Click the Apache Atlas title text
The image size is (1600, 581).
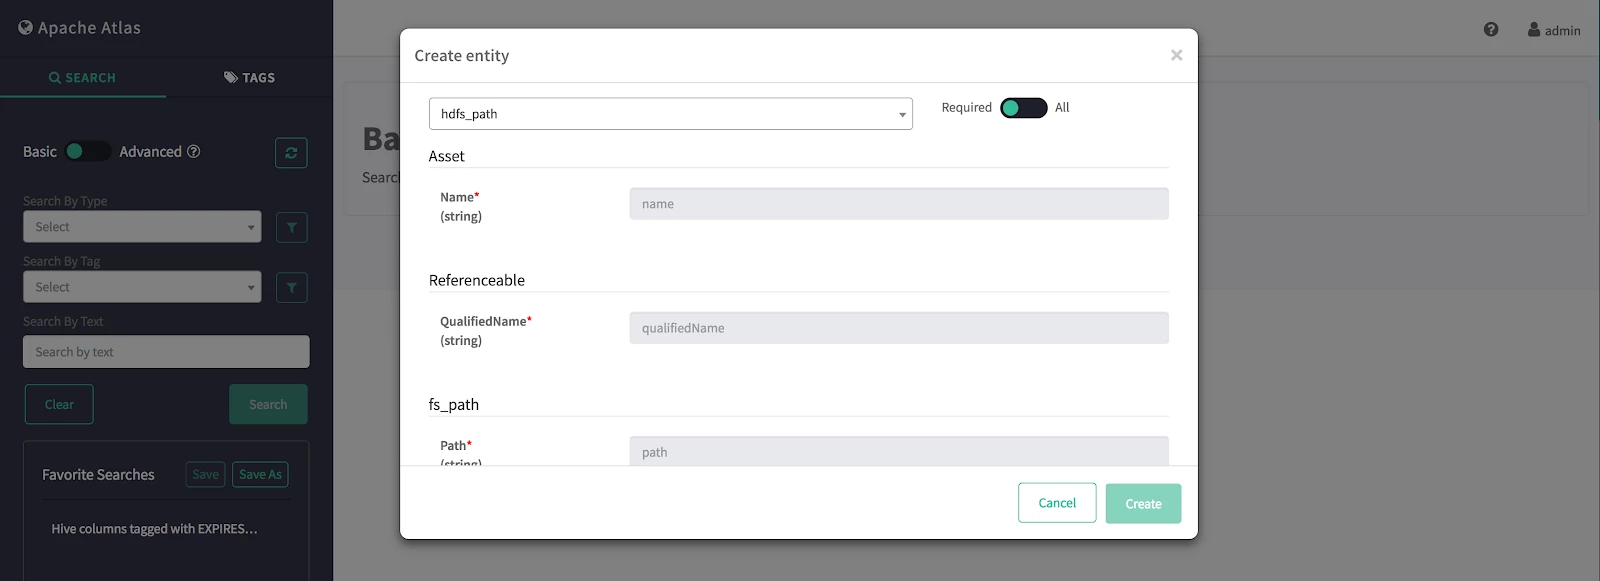(89, 28)
